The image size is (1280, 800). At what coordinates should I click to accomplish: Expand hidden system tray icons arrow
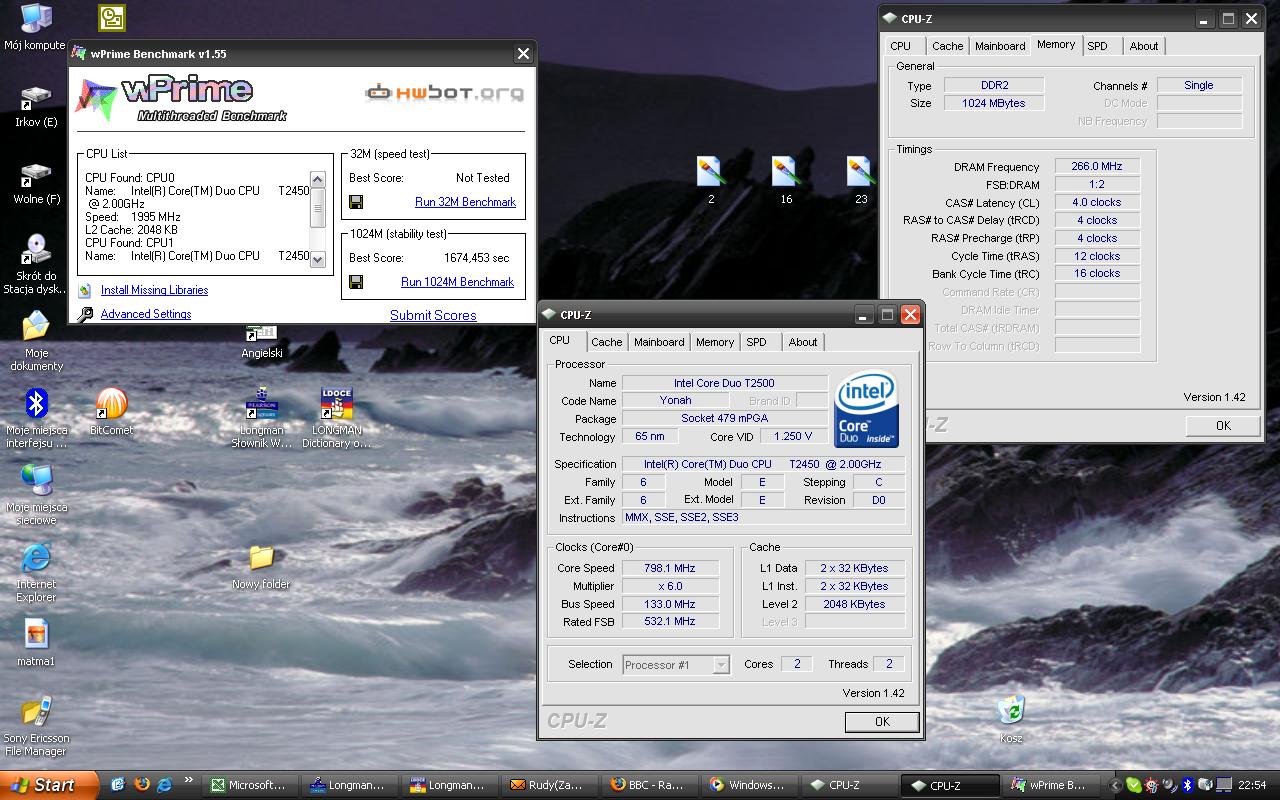click(1117, 785)
